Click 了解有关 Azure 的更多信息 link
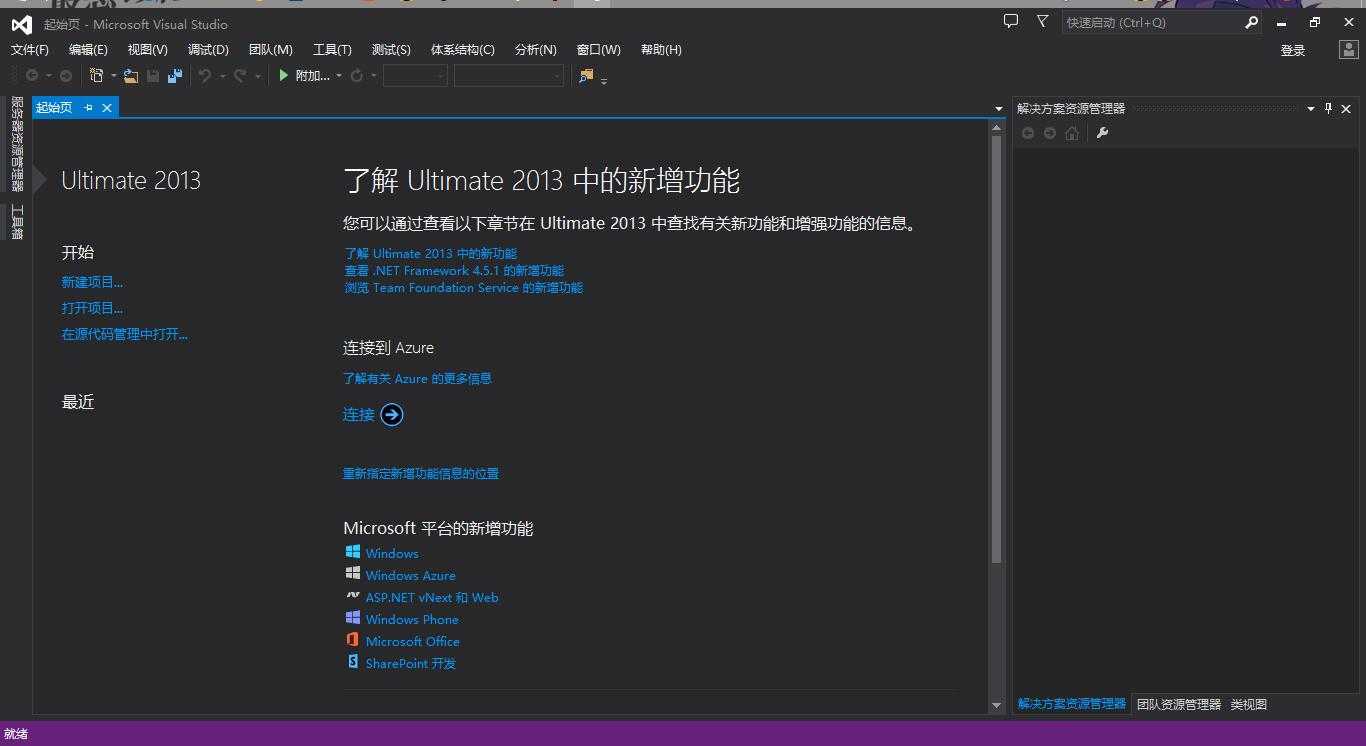1366x746 pixels. coord(417,378)
